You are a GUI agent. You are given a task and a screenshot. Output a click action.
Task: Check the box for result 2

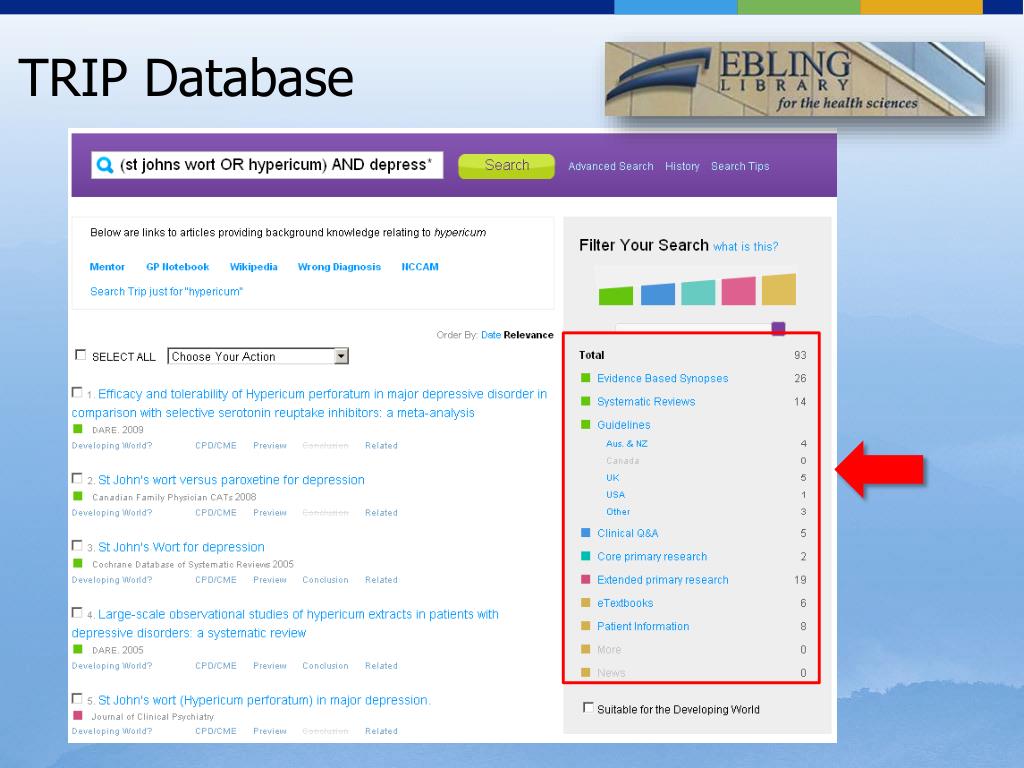coord(77,478)
